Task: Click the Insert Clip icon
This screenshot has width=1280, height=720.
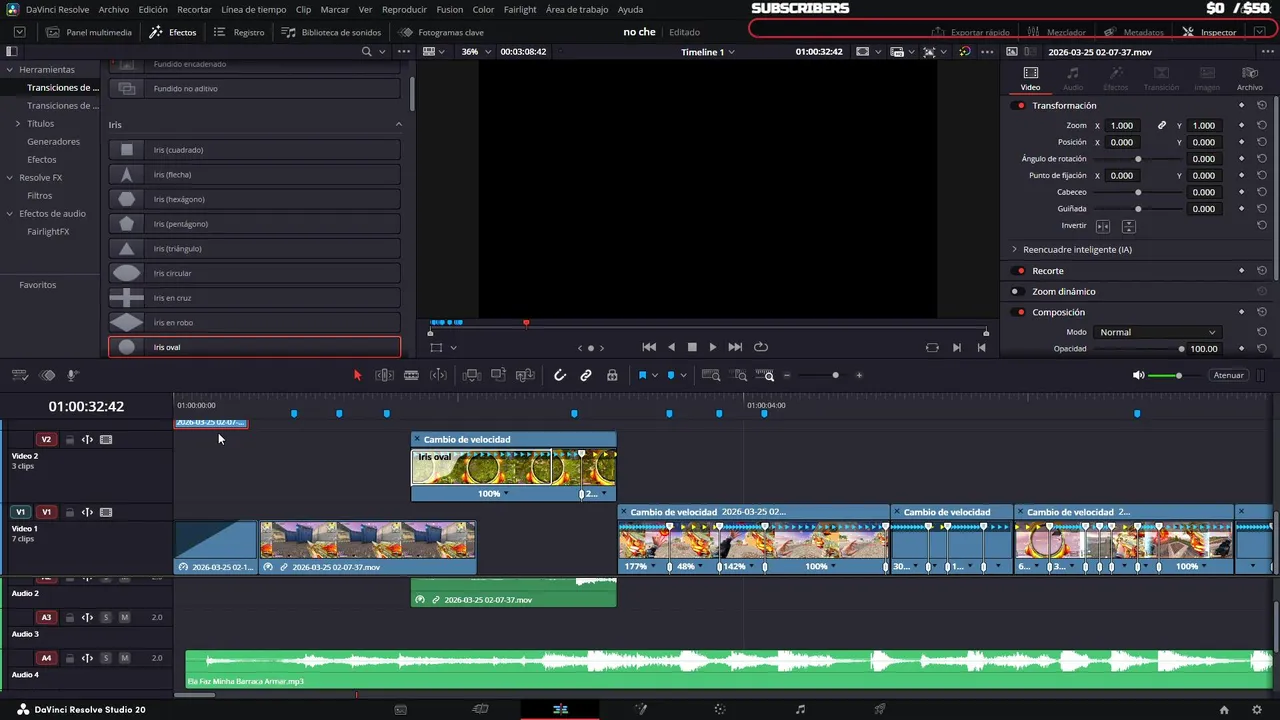Action: pos(472,375)
